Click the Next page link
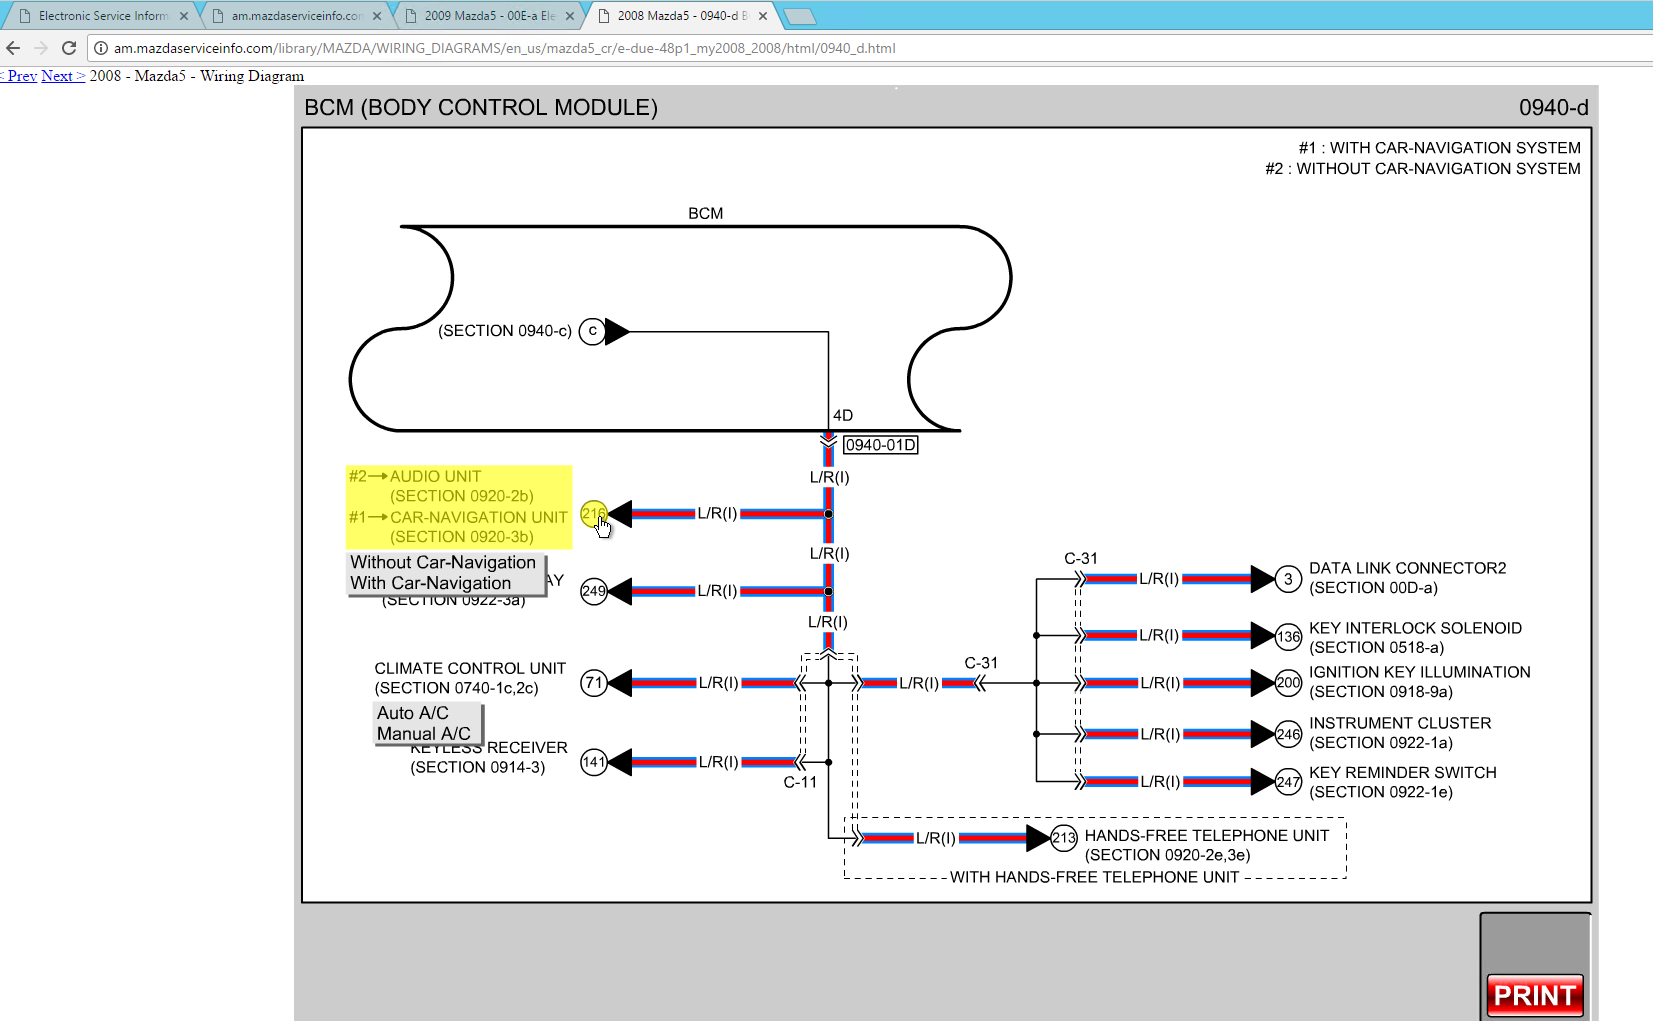 pos(62,76)
